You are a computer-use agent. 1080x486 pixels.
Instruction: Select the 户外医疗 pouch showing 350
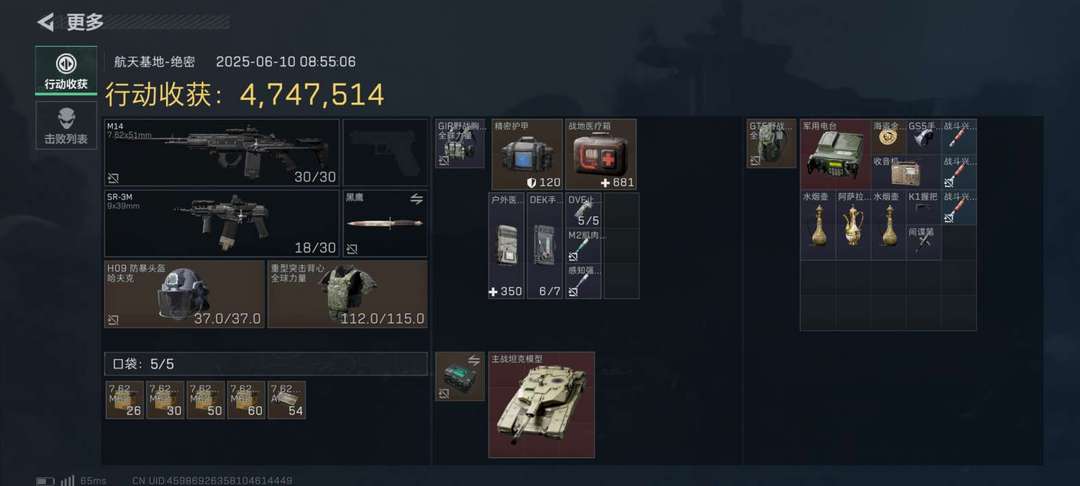point(506,246)
